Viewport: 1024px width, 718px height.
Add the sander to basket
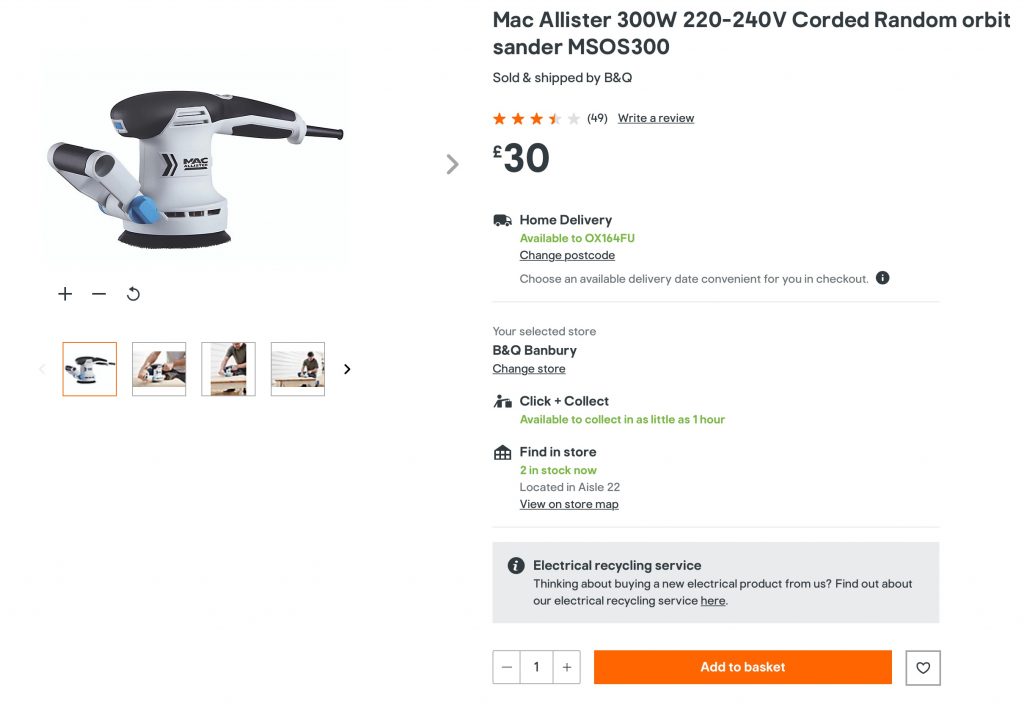(x=742, y=668)
